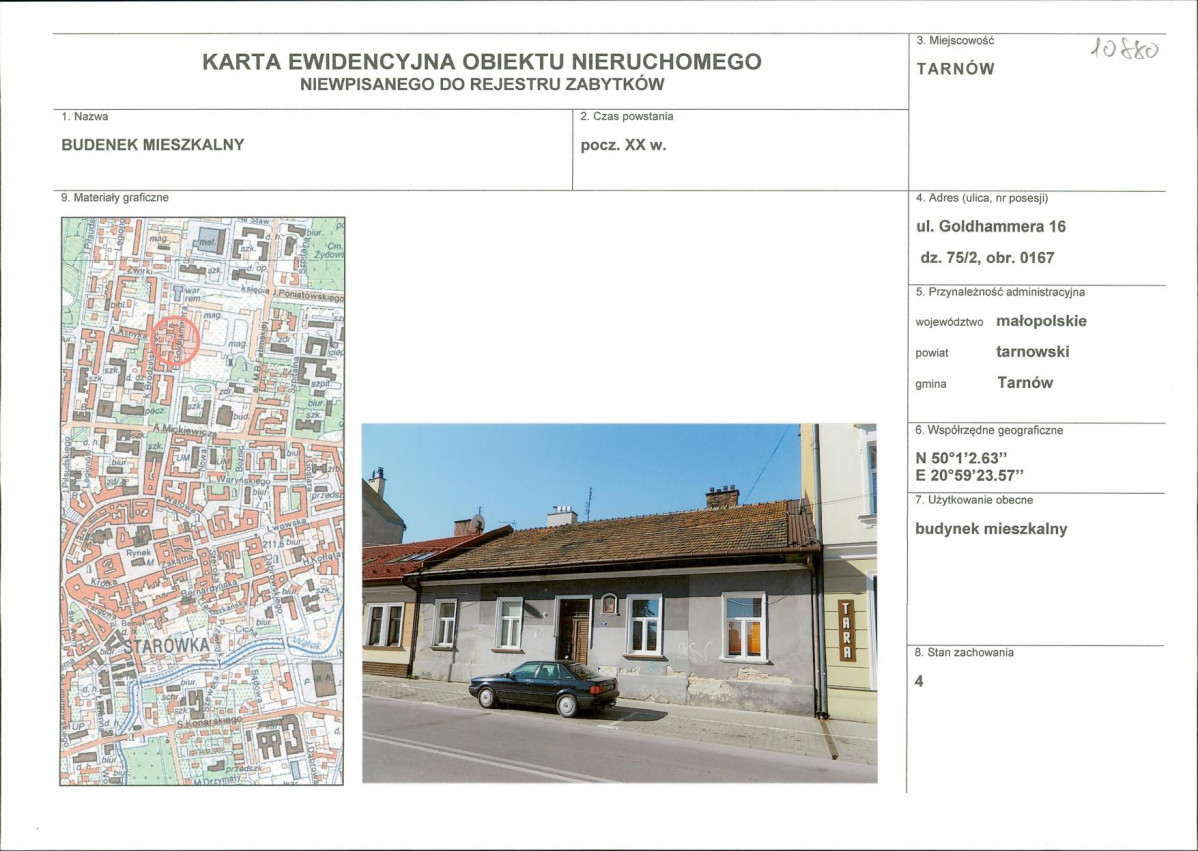Click the red location circle on the map
Image resolution: width=1198 pixels, height=851 pixels.
(x=176, y=340)
